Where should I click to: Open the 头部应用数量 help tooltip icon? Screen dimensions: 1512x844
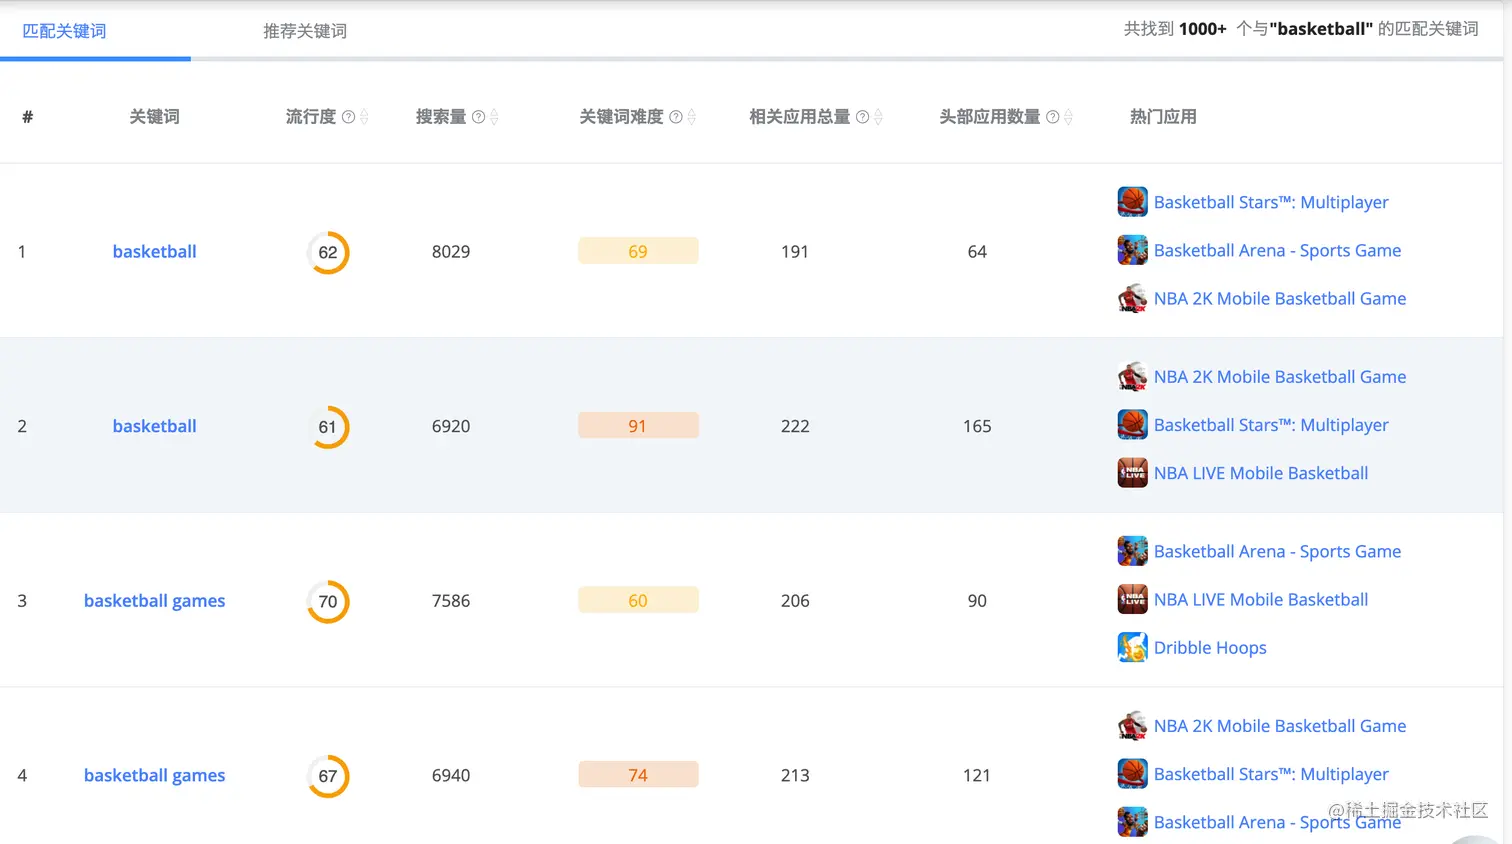[1052, 116]
